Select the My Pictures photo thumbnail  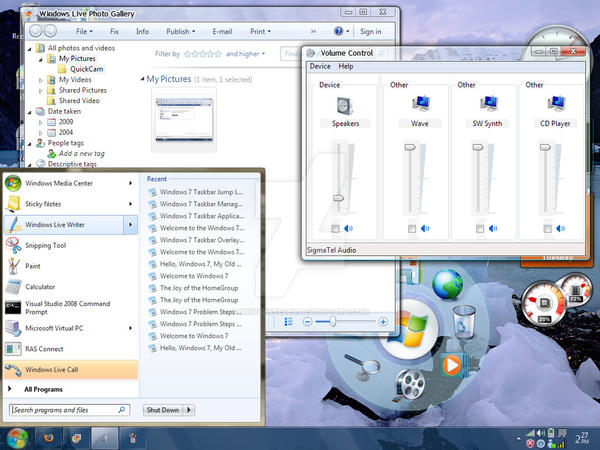tap(184, 120)
